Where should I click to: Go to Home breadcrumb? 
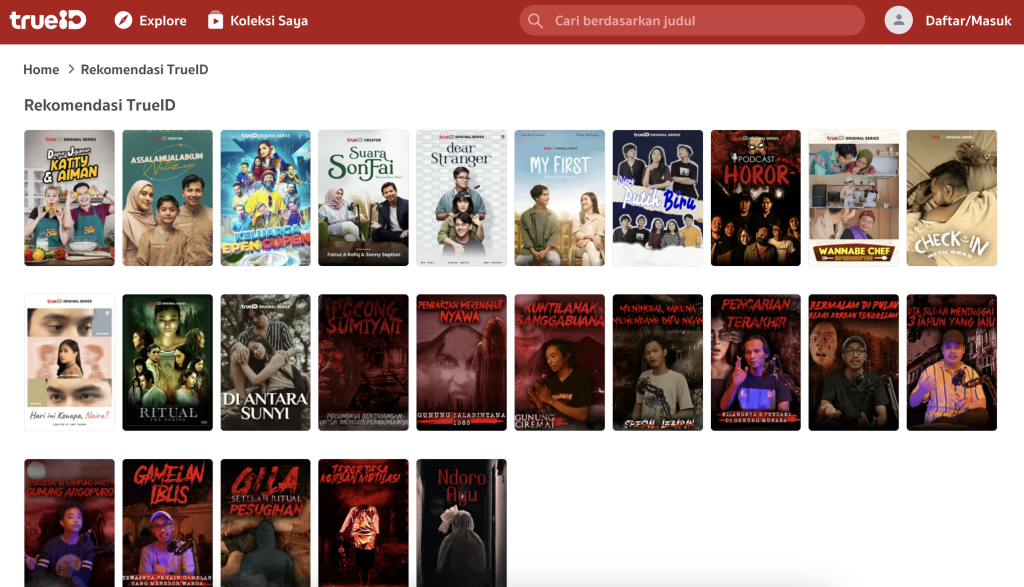[41, 69]
